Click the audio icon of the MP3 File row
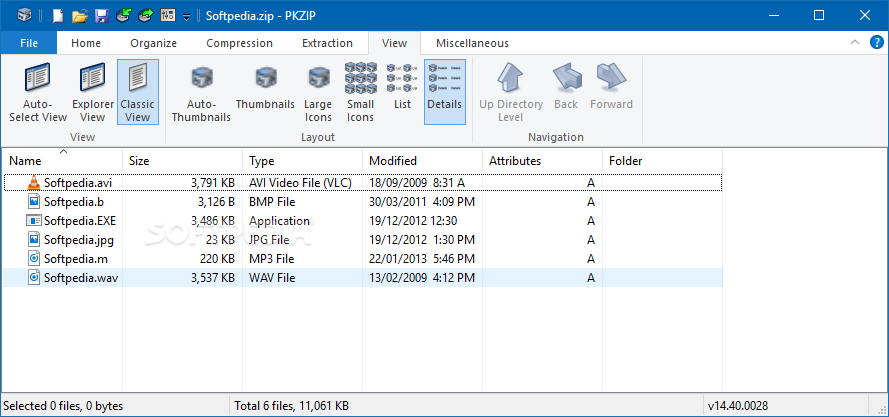The height and width of the screenshot is (417, 889). [x=34, y=259]
